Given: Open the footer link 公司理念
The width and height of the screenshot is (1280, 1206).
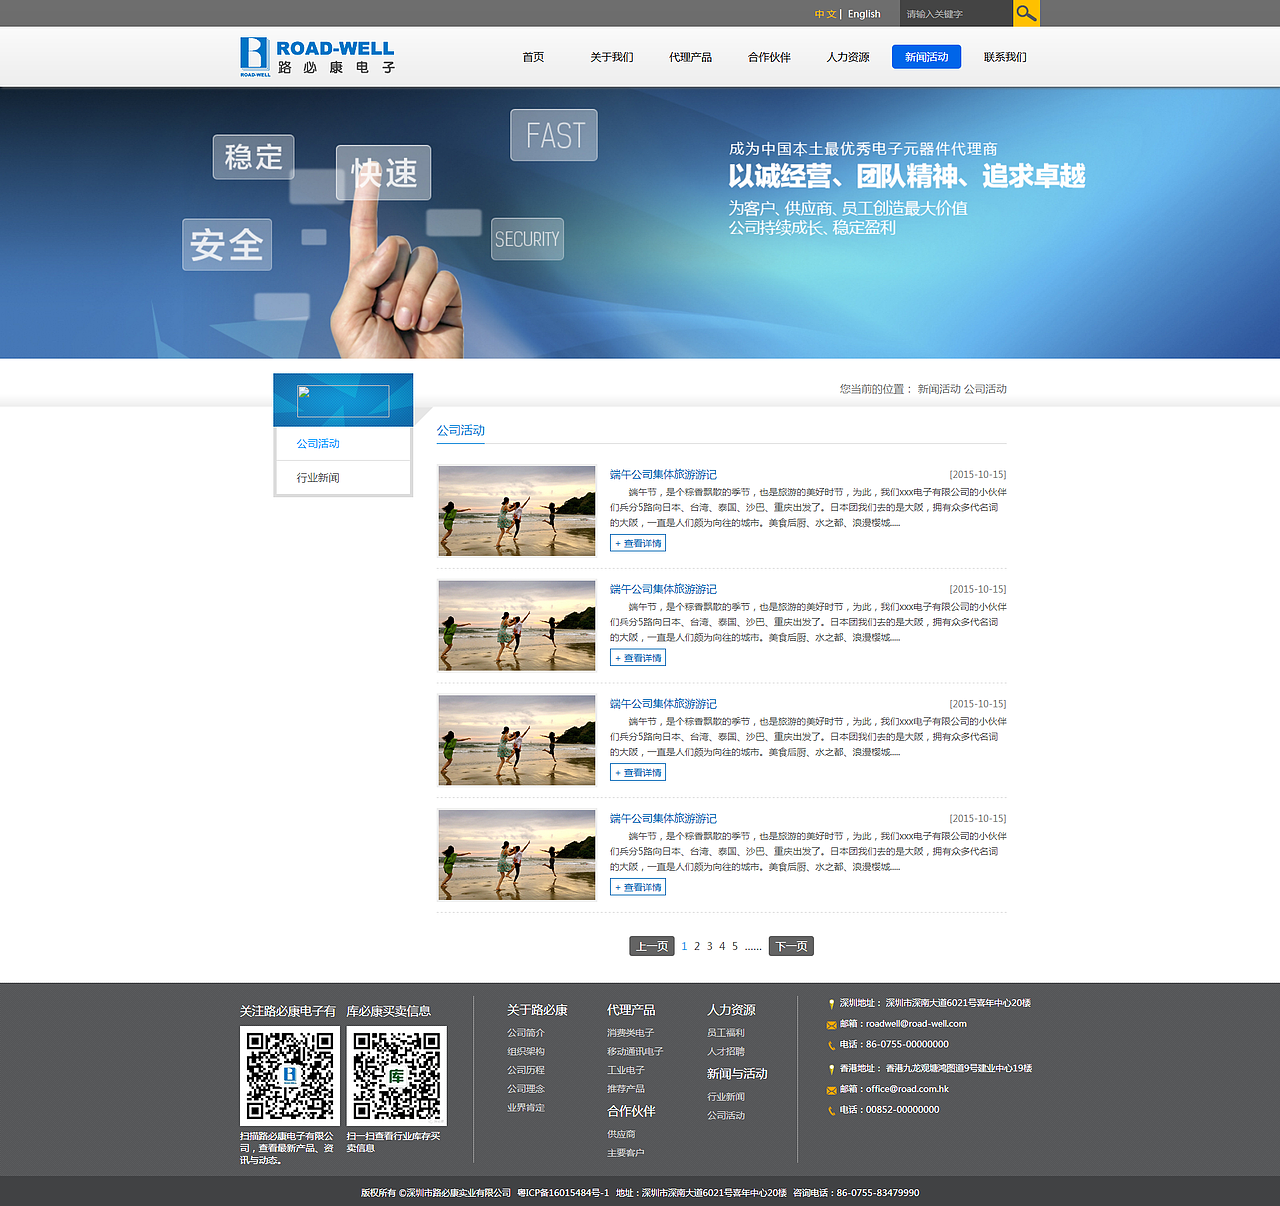Looking at the screenshot, I should pyautogui.click(x=526, y=1089).
